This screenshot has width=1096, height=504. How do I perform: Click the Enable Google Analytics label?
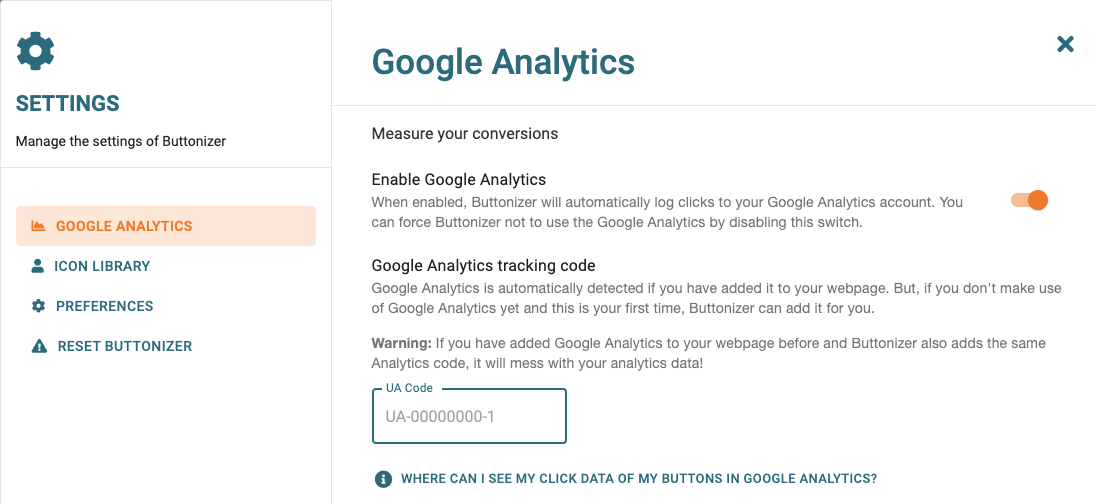(459, 180)
